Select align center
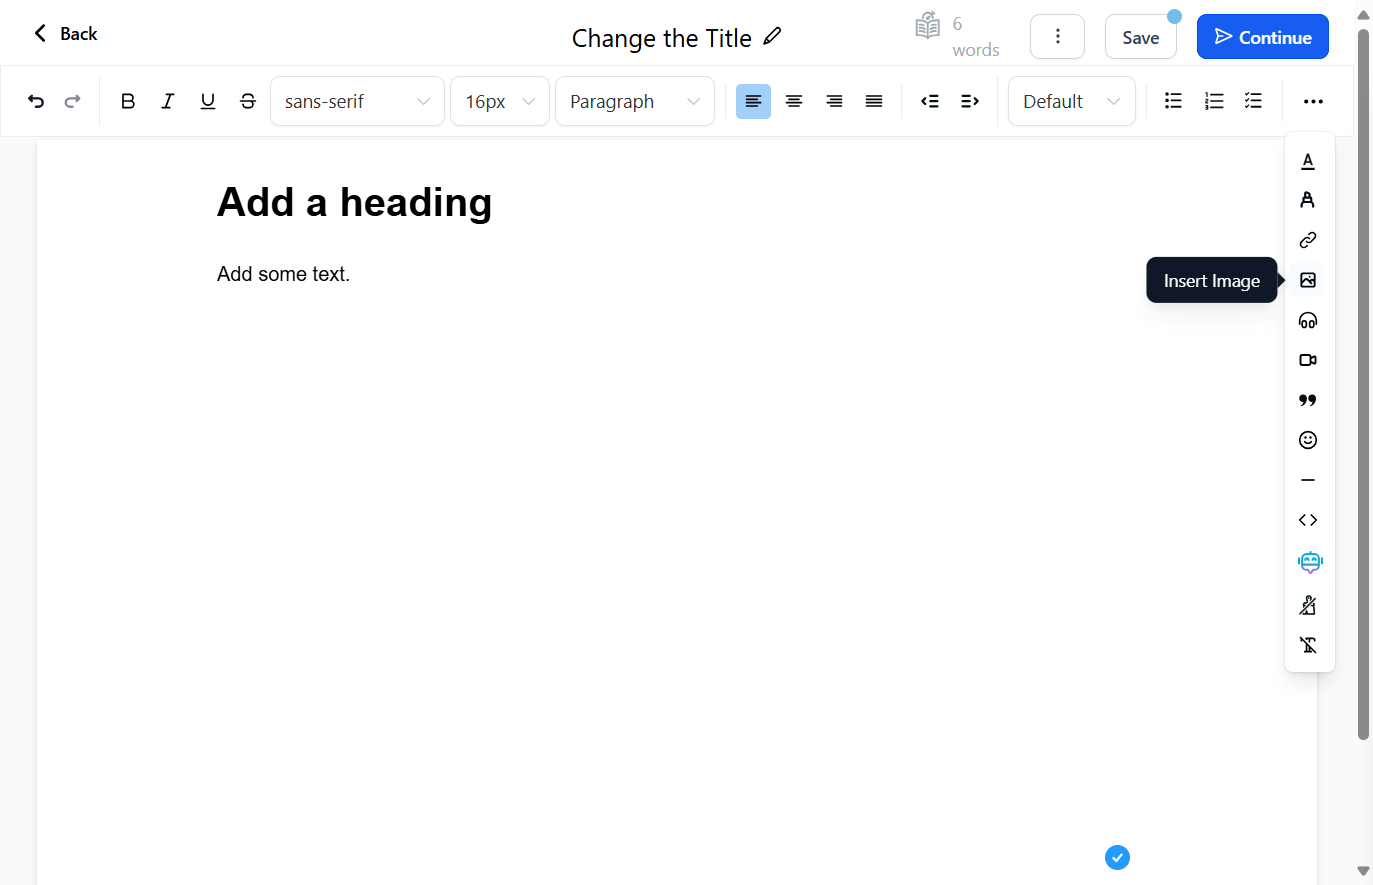 click(x=794, y=101)
